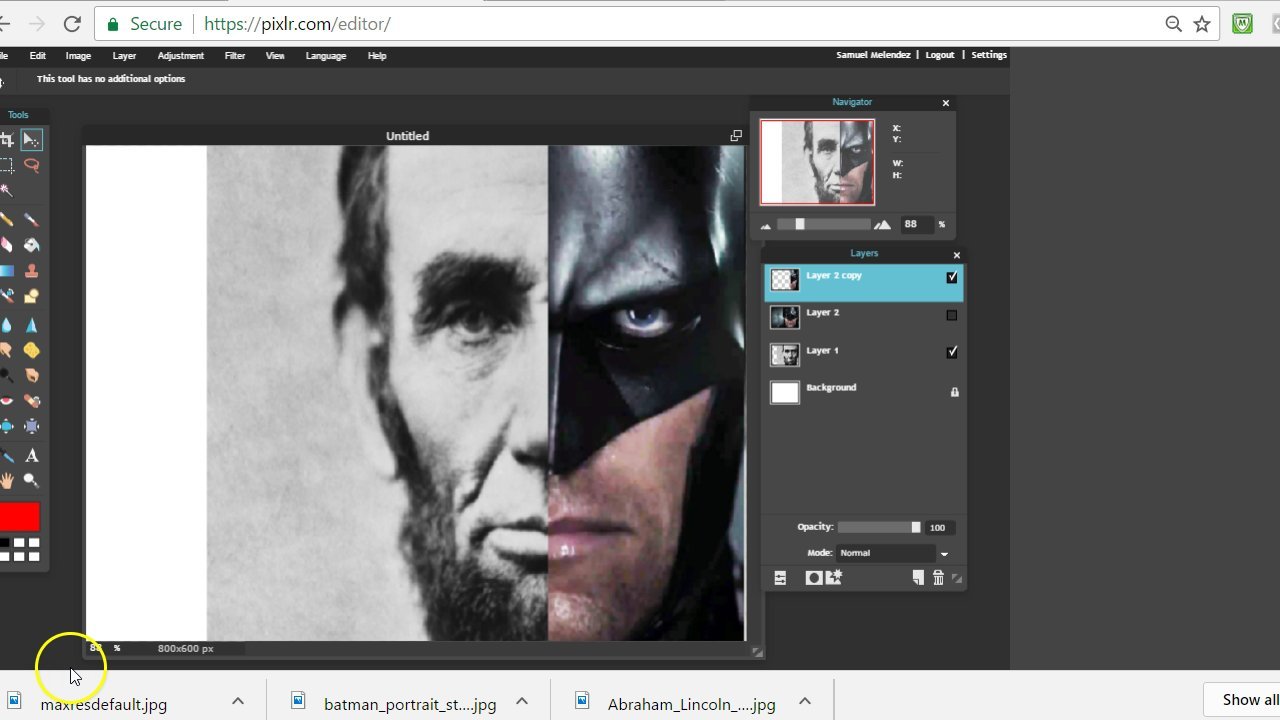Expand maxresdefault.jpg download options

pyautogui.click(x=238, y=701)
